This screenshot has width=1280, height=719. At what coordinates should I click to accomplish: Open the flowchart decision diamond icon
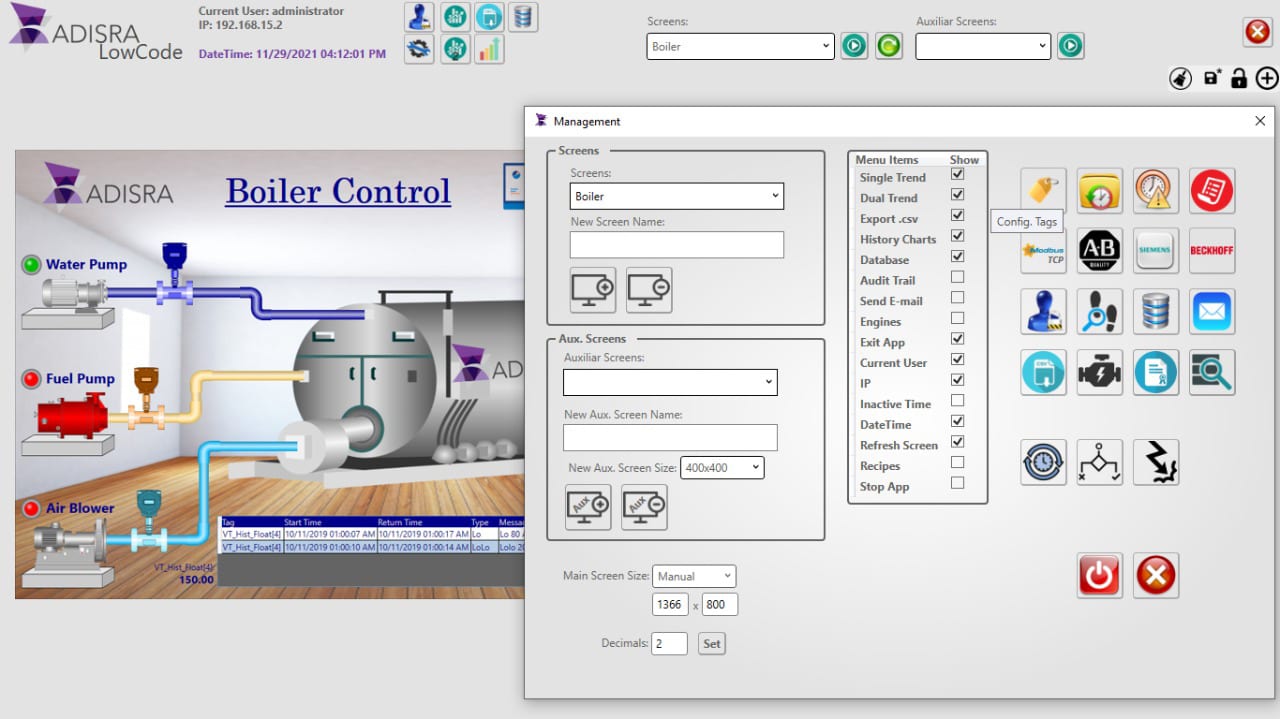[x=1099, y=462]
